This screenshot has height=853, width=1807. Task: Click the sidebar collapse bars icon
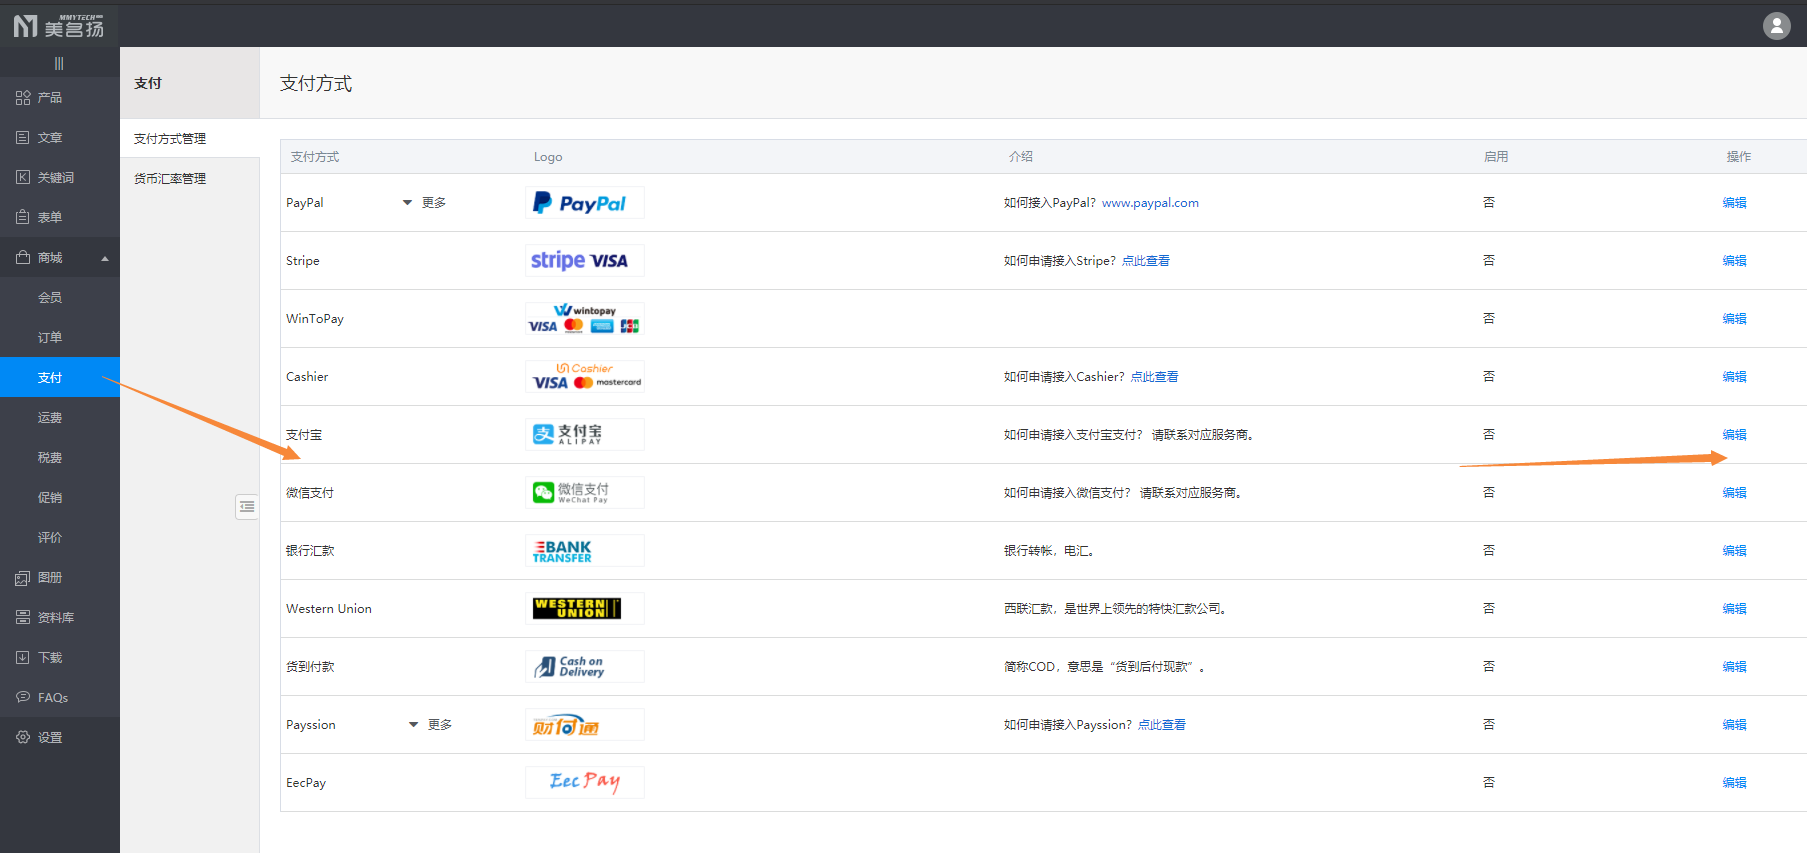(59, 63)
